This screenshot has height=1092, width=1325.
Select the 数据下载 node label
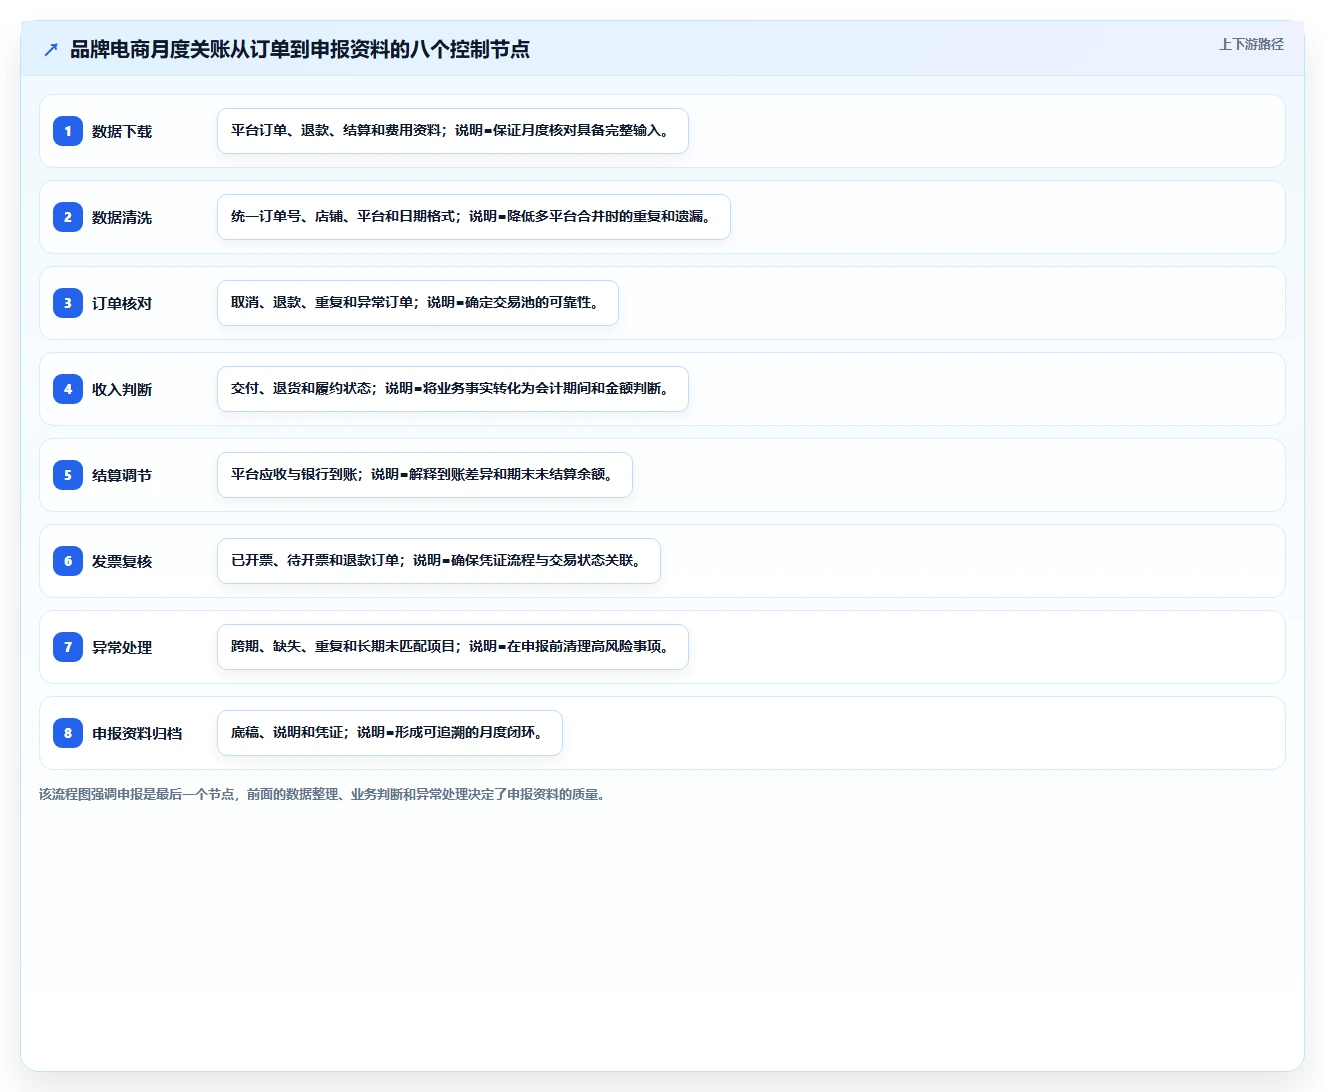(x=122, y=131)
